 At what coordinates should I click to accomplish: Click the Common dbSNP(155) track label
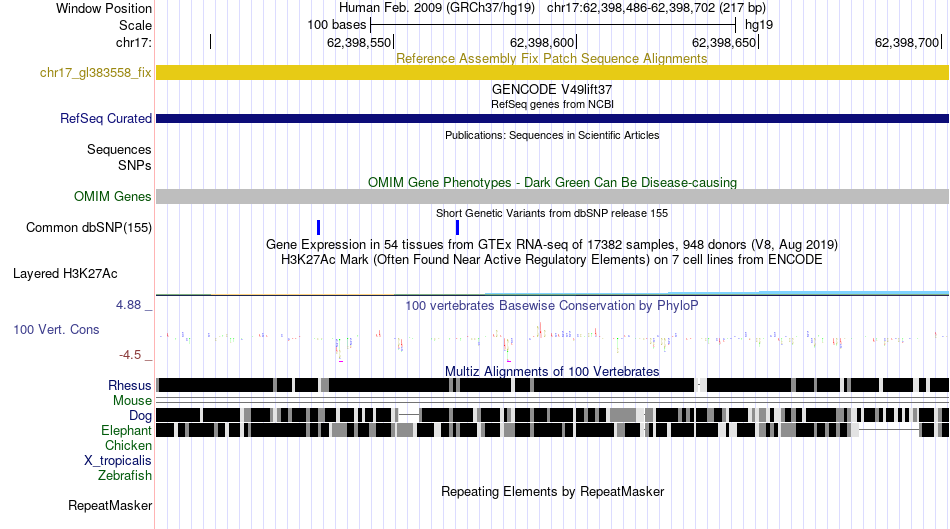click(x=88, y=228)
